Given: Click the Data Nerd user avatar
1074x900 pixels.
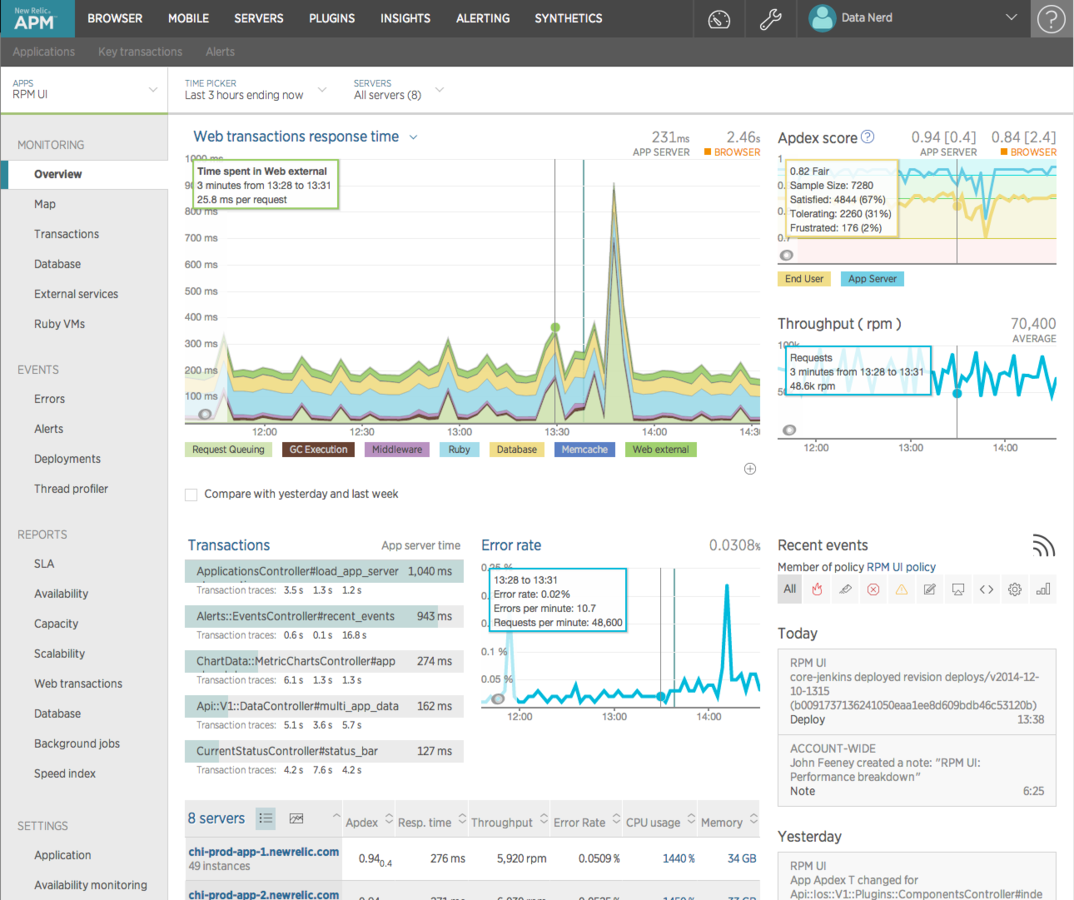Looking at the screenshot, I should 821,18.
